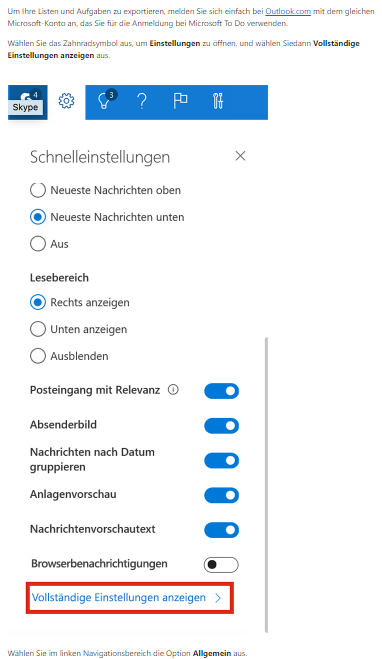
Task: Click the tools diagnostics icon
Action: click(x=218, y=101)
